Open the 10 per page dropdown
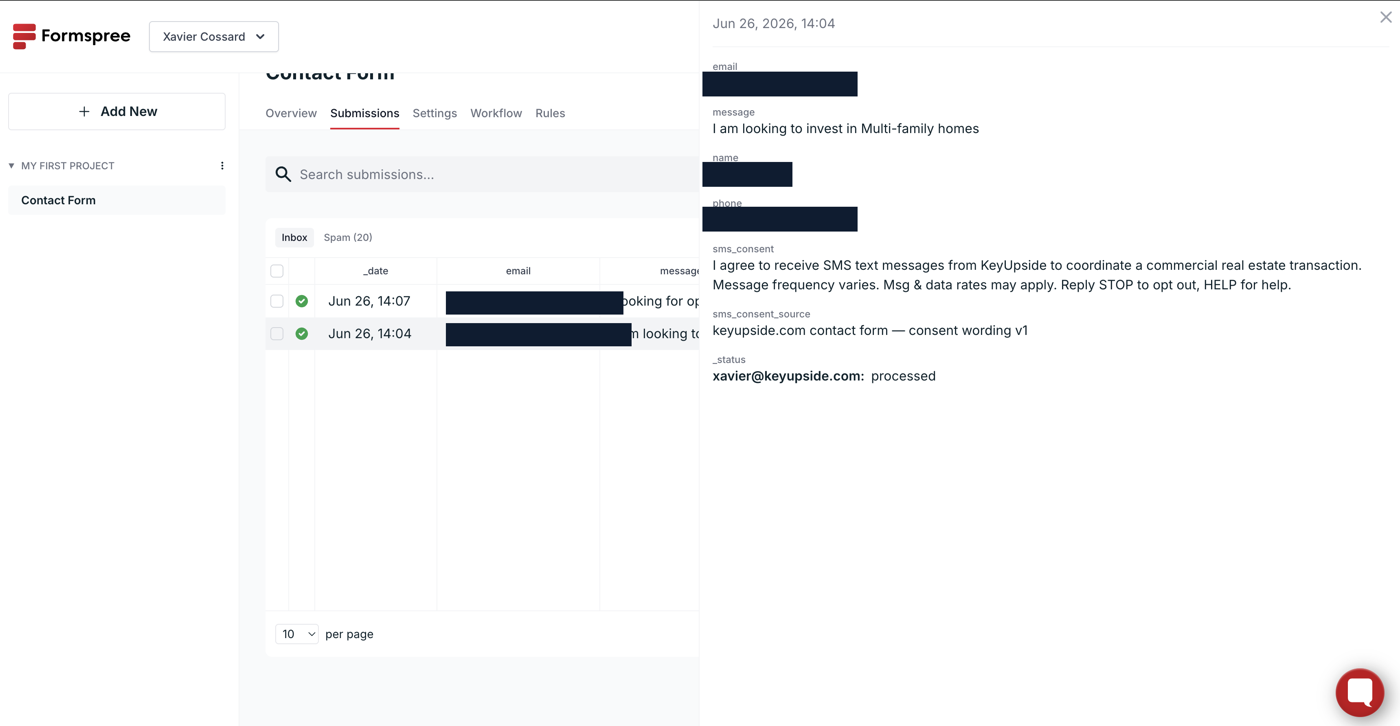1400x726 pixels. [297, 634]
